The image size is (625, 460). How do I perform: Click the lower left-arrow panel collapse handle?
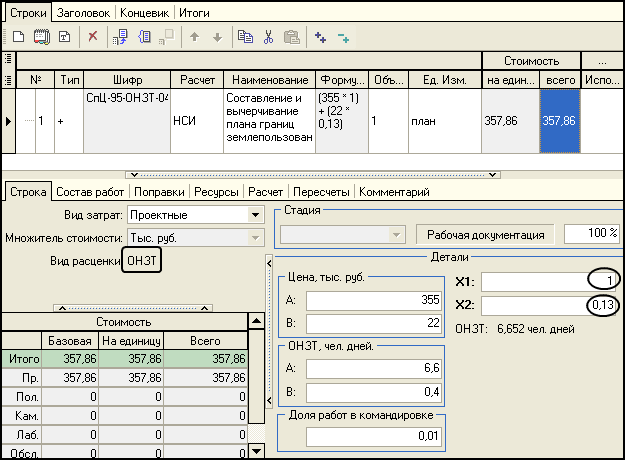269,401
